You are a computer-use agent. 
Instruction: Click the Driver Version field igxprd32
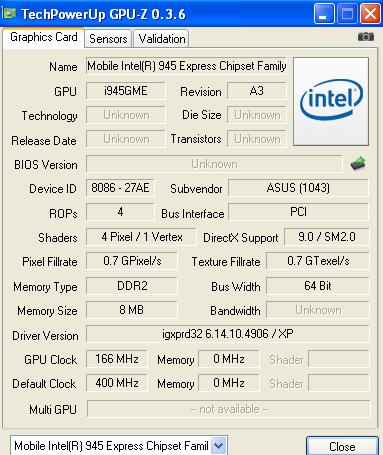(228, 334)
